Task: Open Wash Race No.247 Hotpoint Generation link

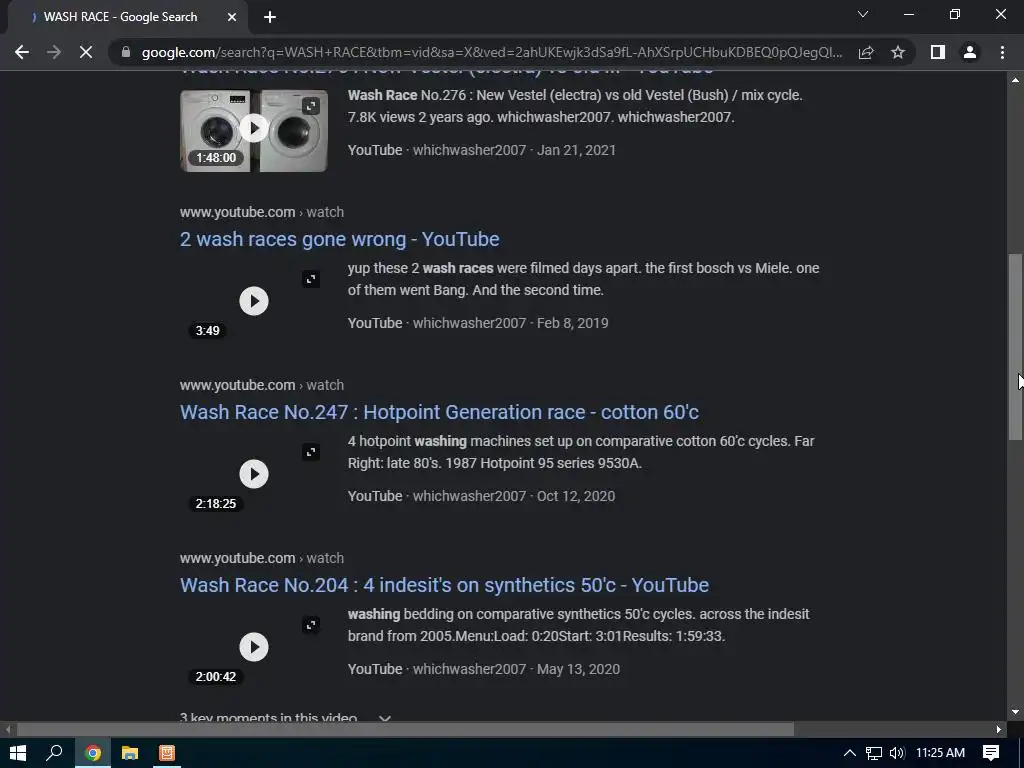Action: [x=440, y=412]
